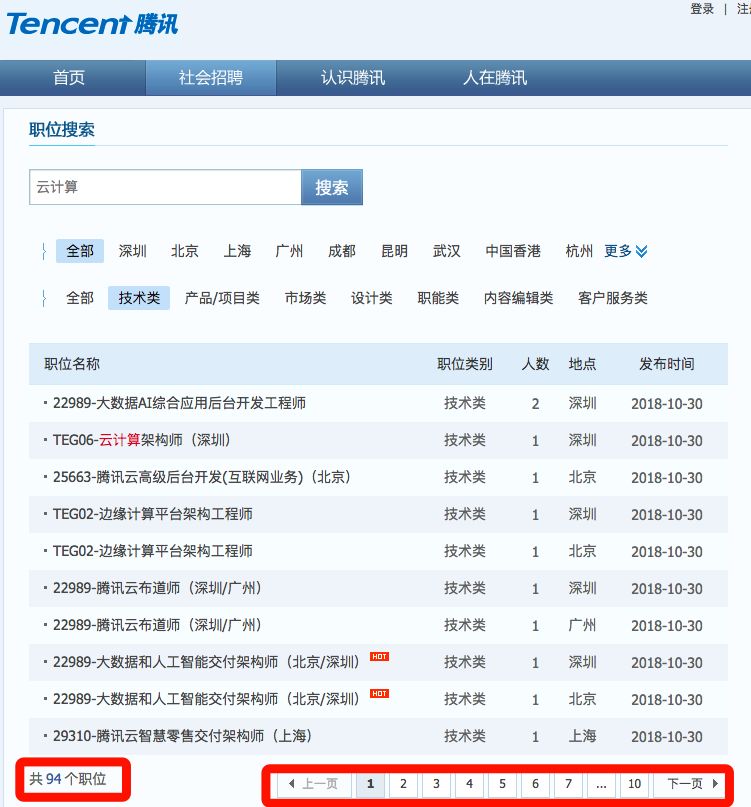Screen dimensions: 751x807
Task: Filter by city 北京
Action: click(x=185, y=251)
